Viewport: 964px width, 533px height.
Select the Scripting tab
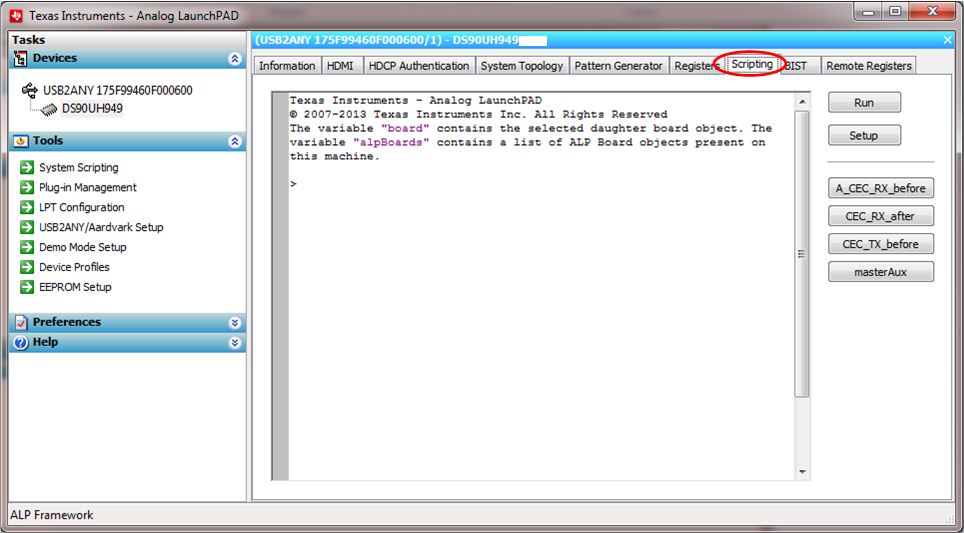[x=752, y=64]
